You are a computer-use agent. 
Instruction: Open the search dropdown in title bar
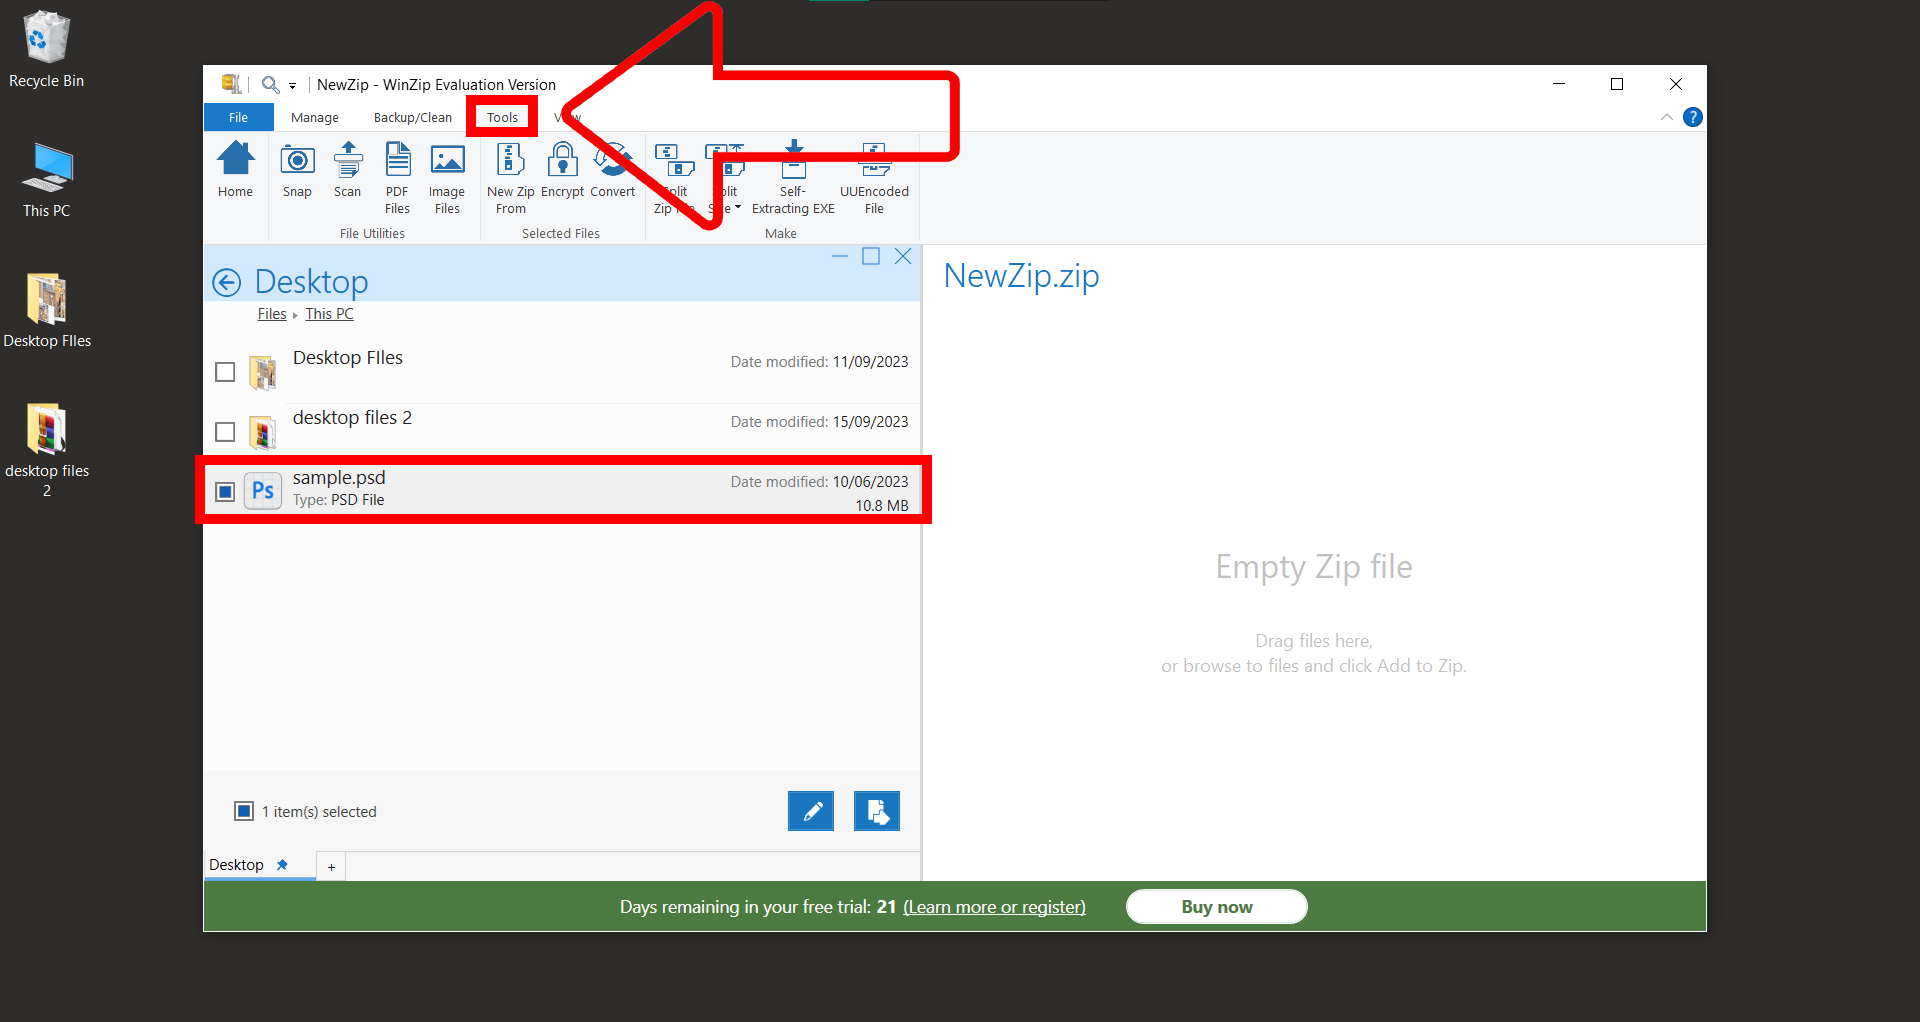coord(290,84)
